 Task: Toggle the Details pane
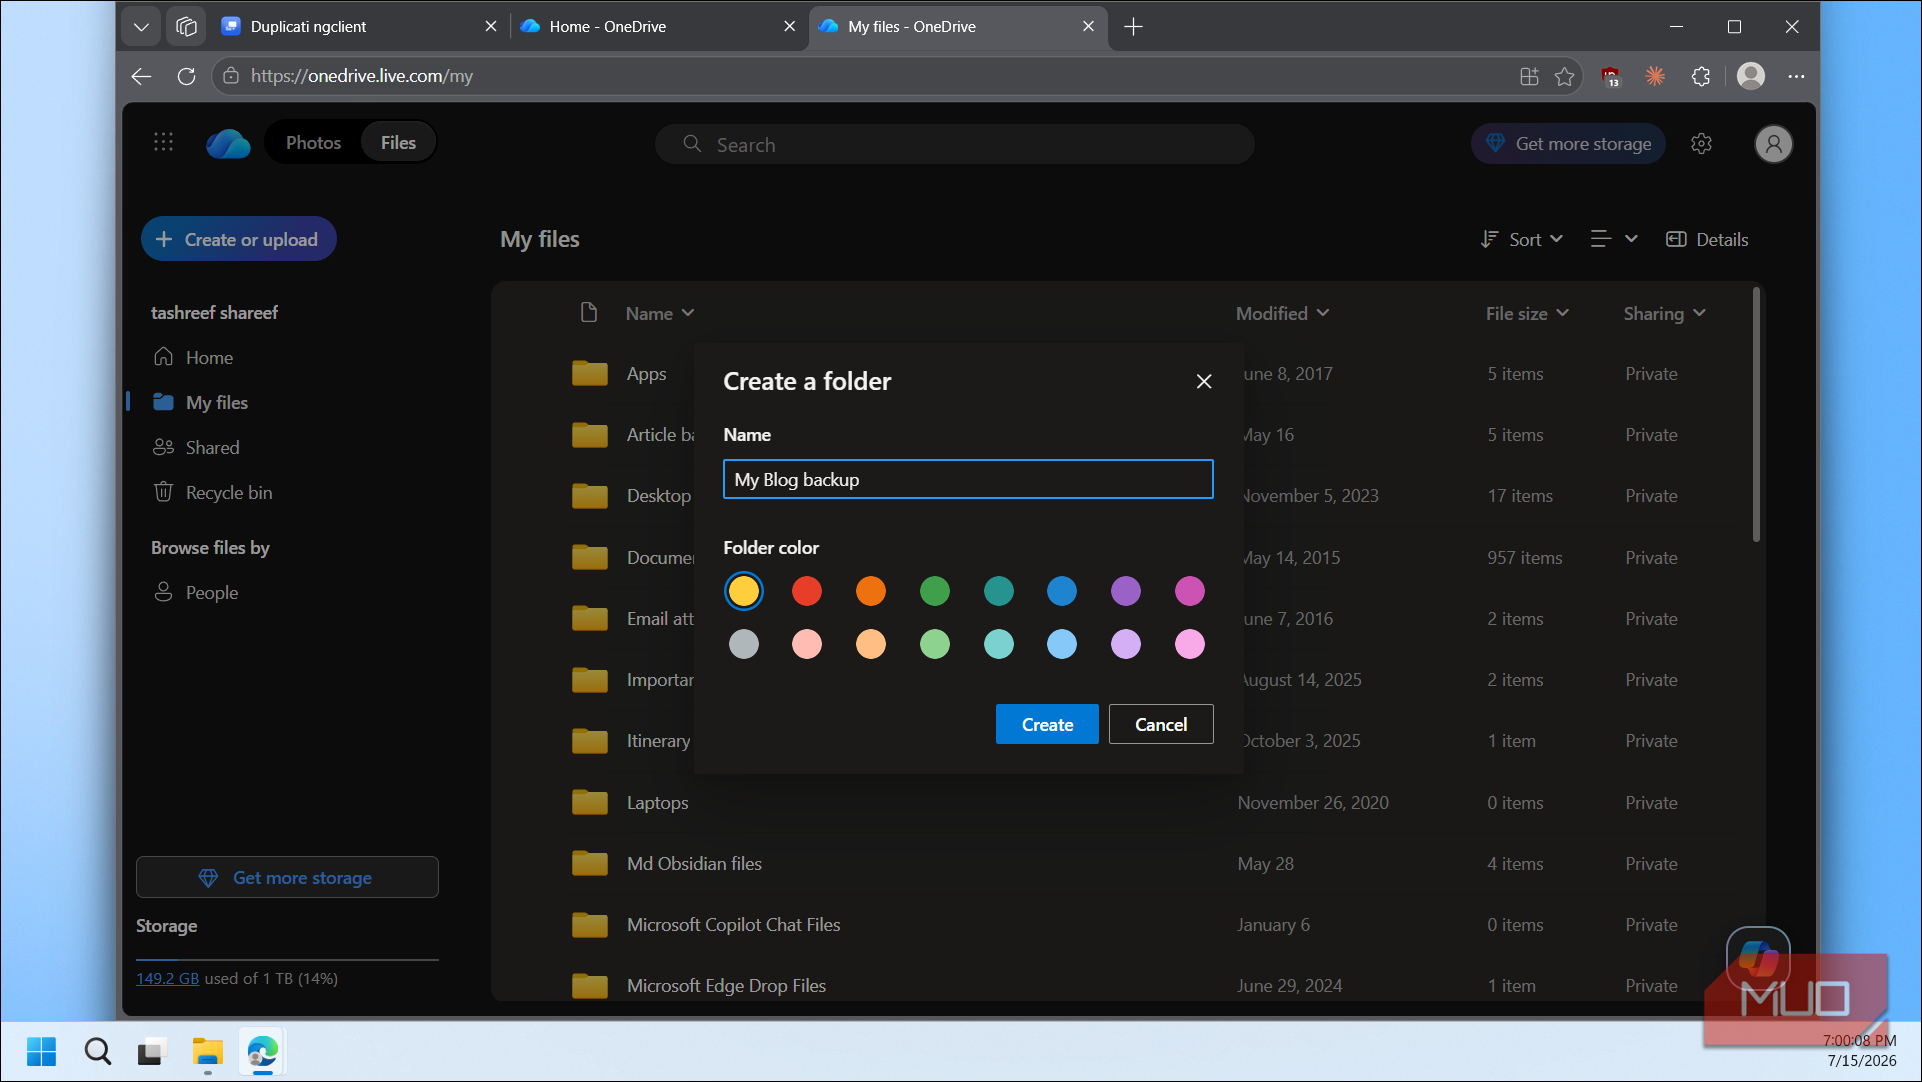(1707, 239)
